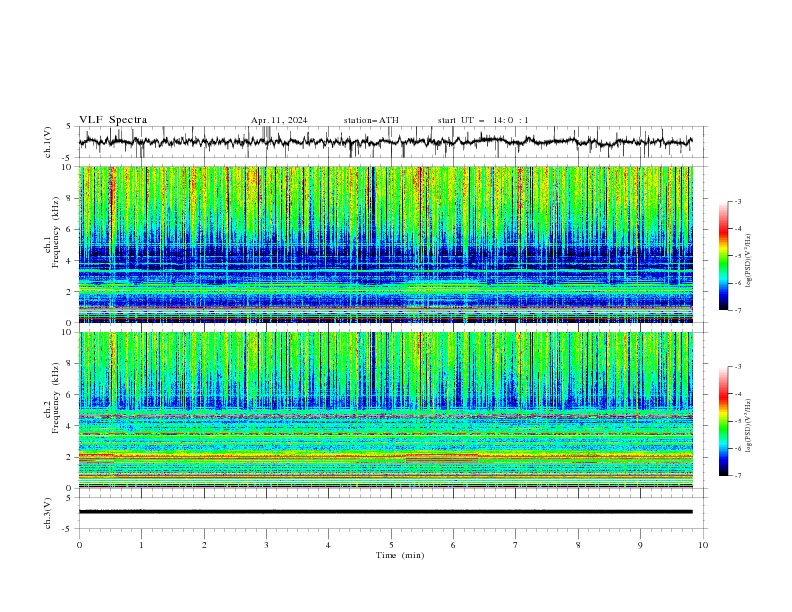Click the time axis tick label '1'
This screenshot has width=792, height=612.
141,545
